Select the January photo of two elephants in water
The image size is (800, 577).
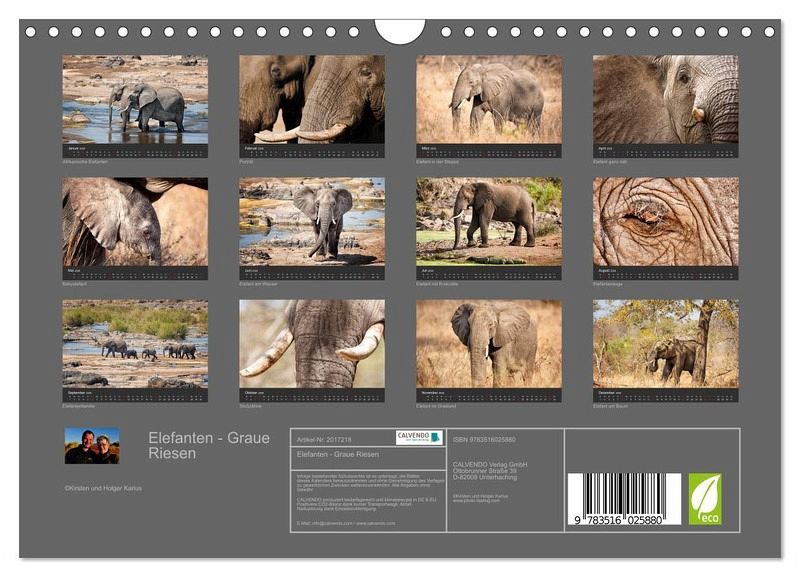pos(135,99)
